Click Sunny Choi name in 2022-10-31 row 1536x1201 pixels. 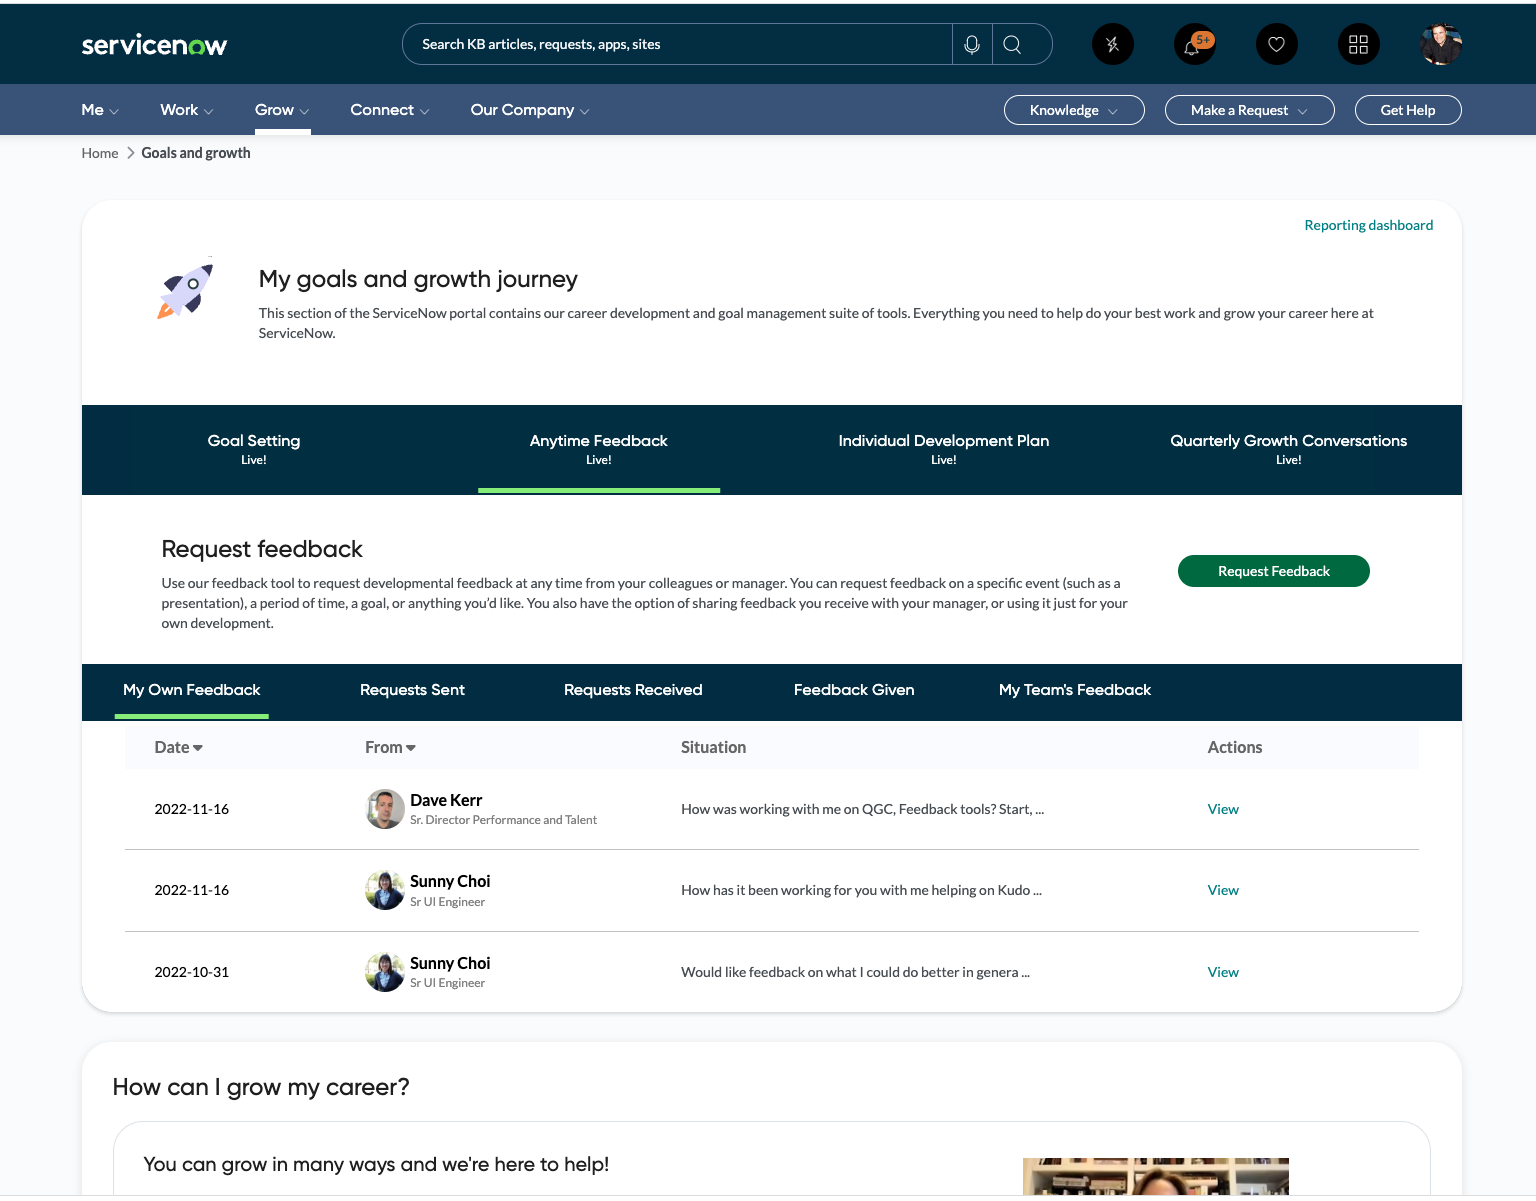tap(450, 963)
